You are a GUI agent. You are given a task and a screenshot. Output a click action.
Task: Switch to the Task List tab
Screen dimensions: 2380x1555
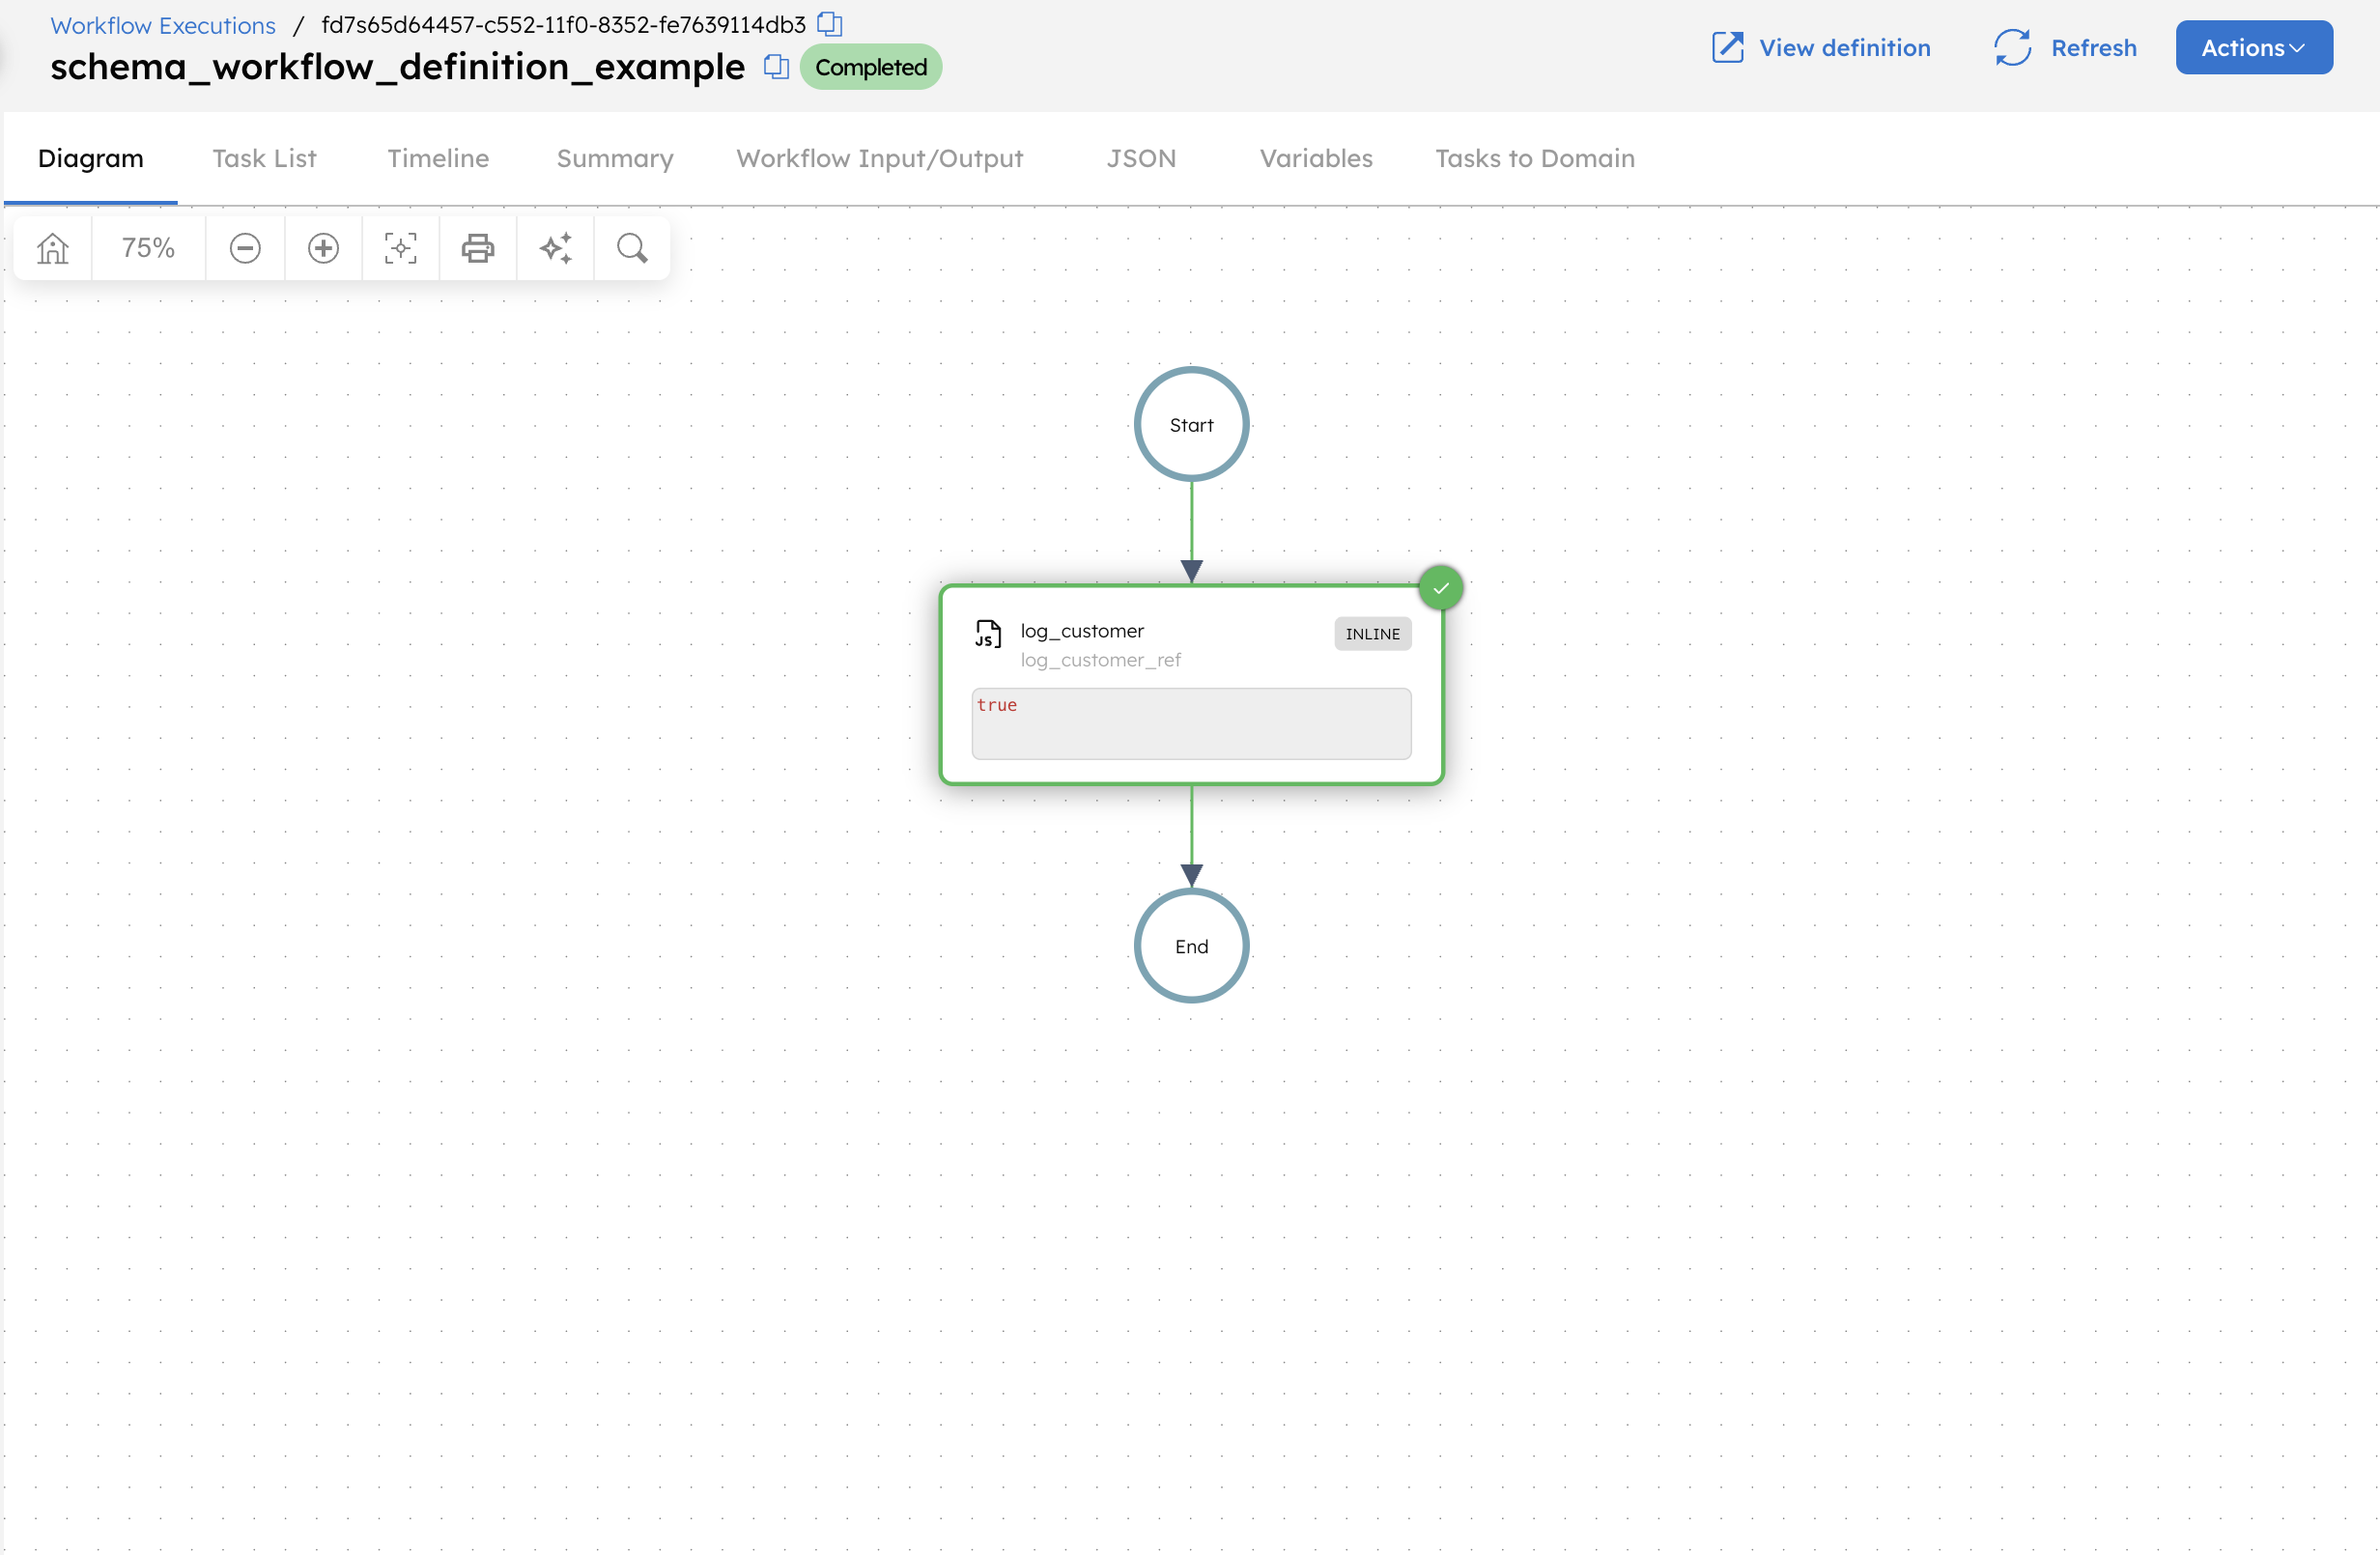[264, 158]
